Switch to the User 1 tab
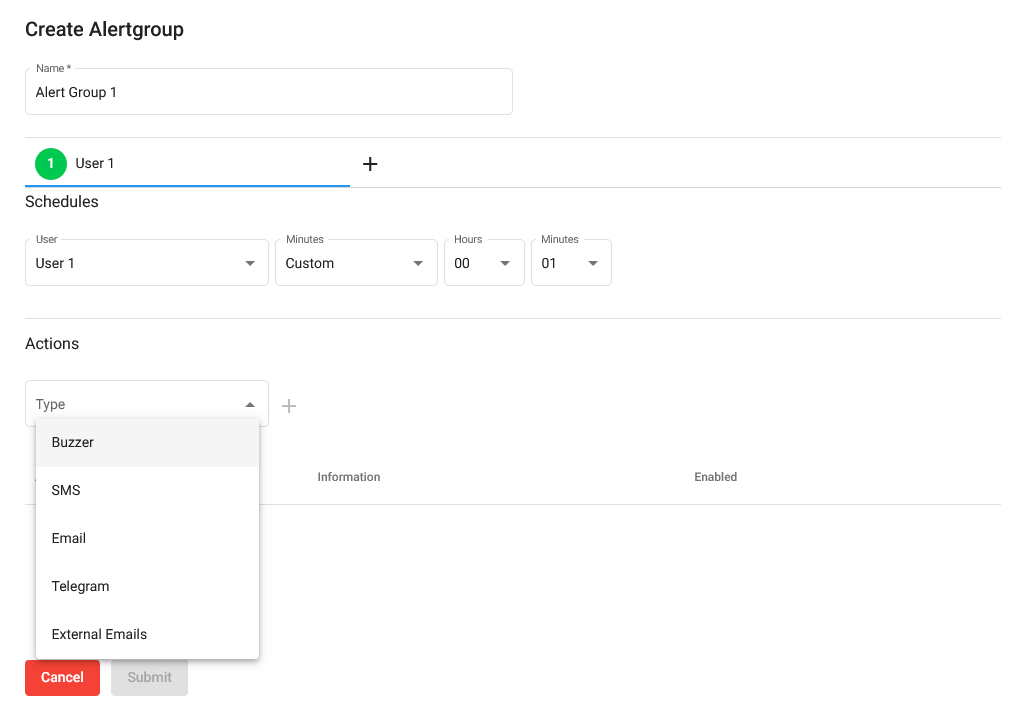The height and width of the screenshot is (711, 1027). (95, 163)
